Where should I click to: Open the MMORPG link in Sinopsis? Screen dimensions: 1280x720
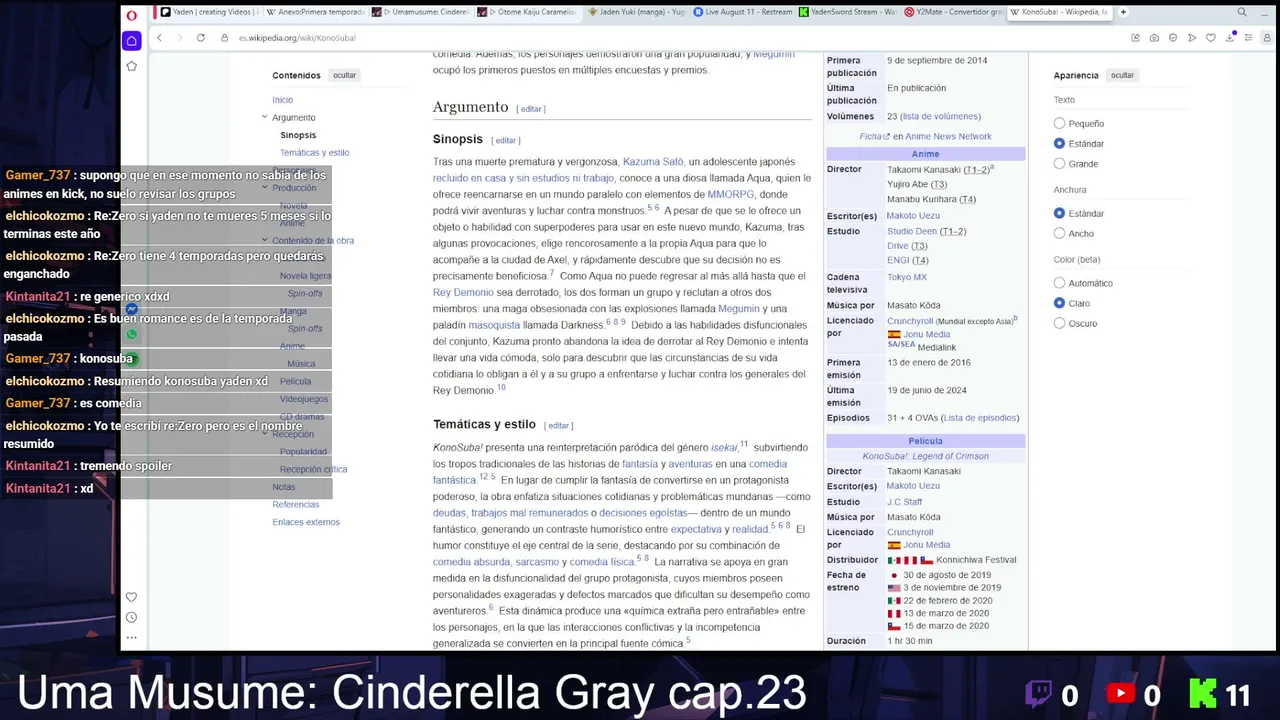pos(731,194)
